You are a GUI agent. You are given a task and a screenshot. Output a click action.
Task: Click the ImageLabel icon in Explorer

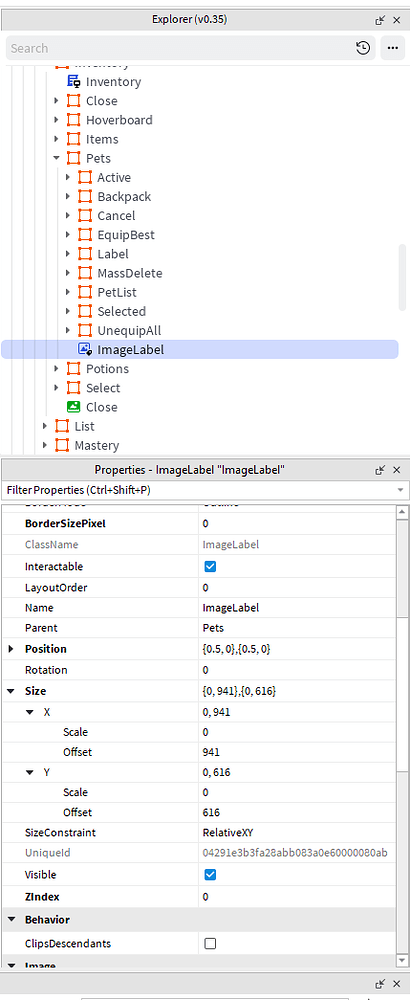pos(85,349)
